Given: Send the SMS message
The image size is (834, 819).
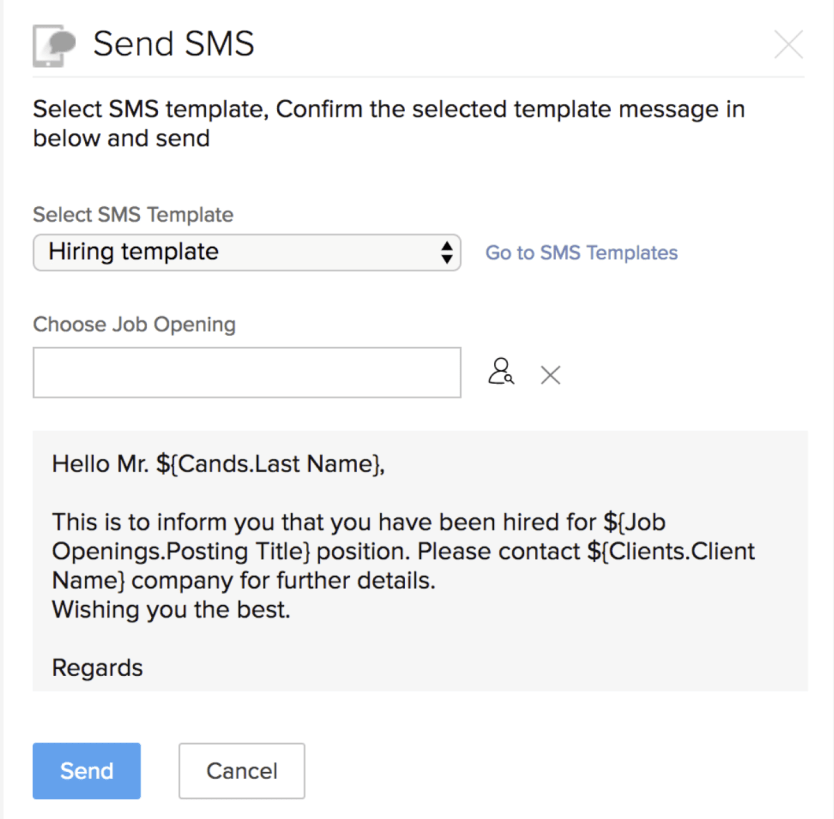Looking at the screenshot, I should 87,771.
